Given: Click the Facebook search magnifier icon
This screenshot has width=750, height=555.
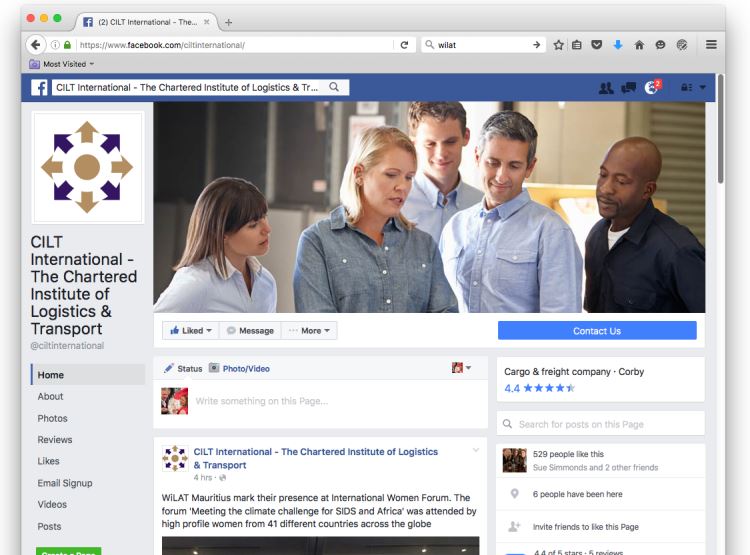Looking at the screenshot, I should tap(334, 87).
